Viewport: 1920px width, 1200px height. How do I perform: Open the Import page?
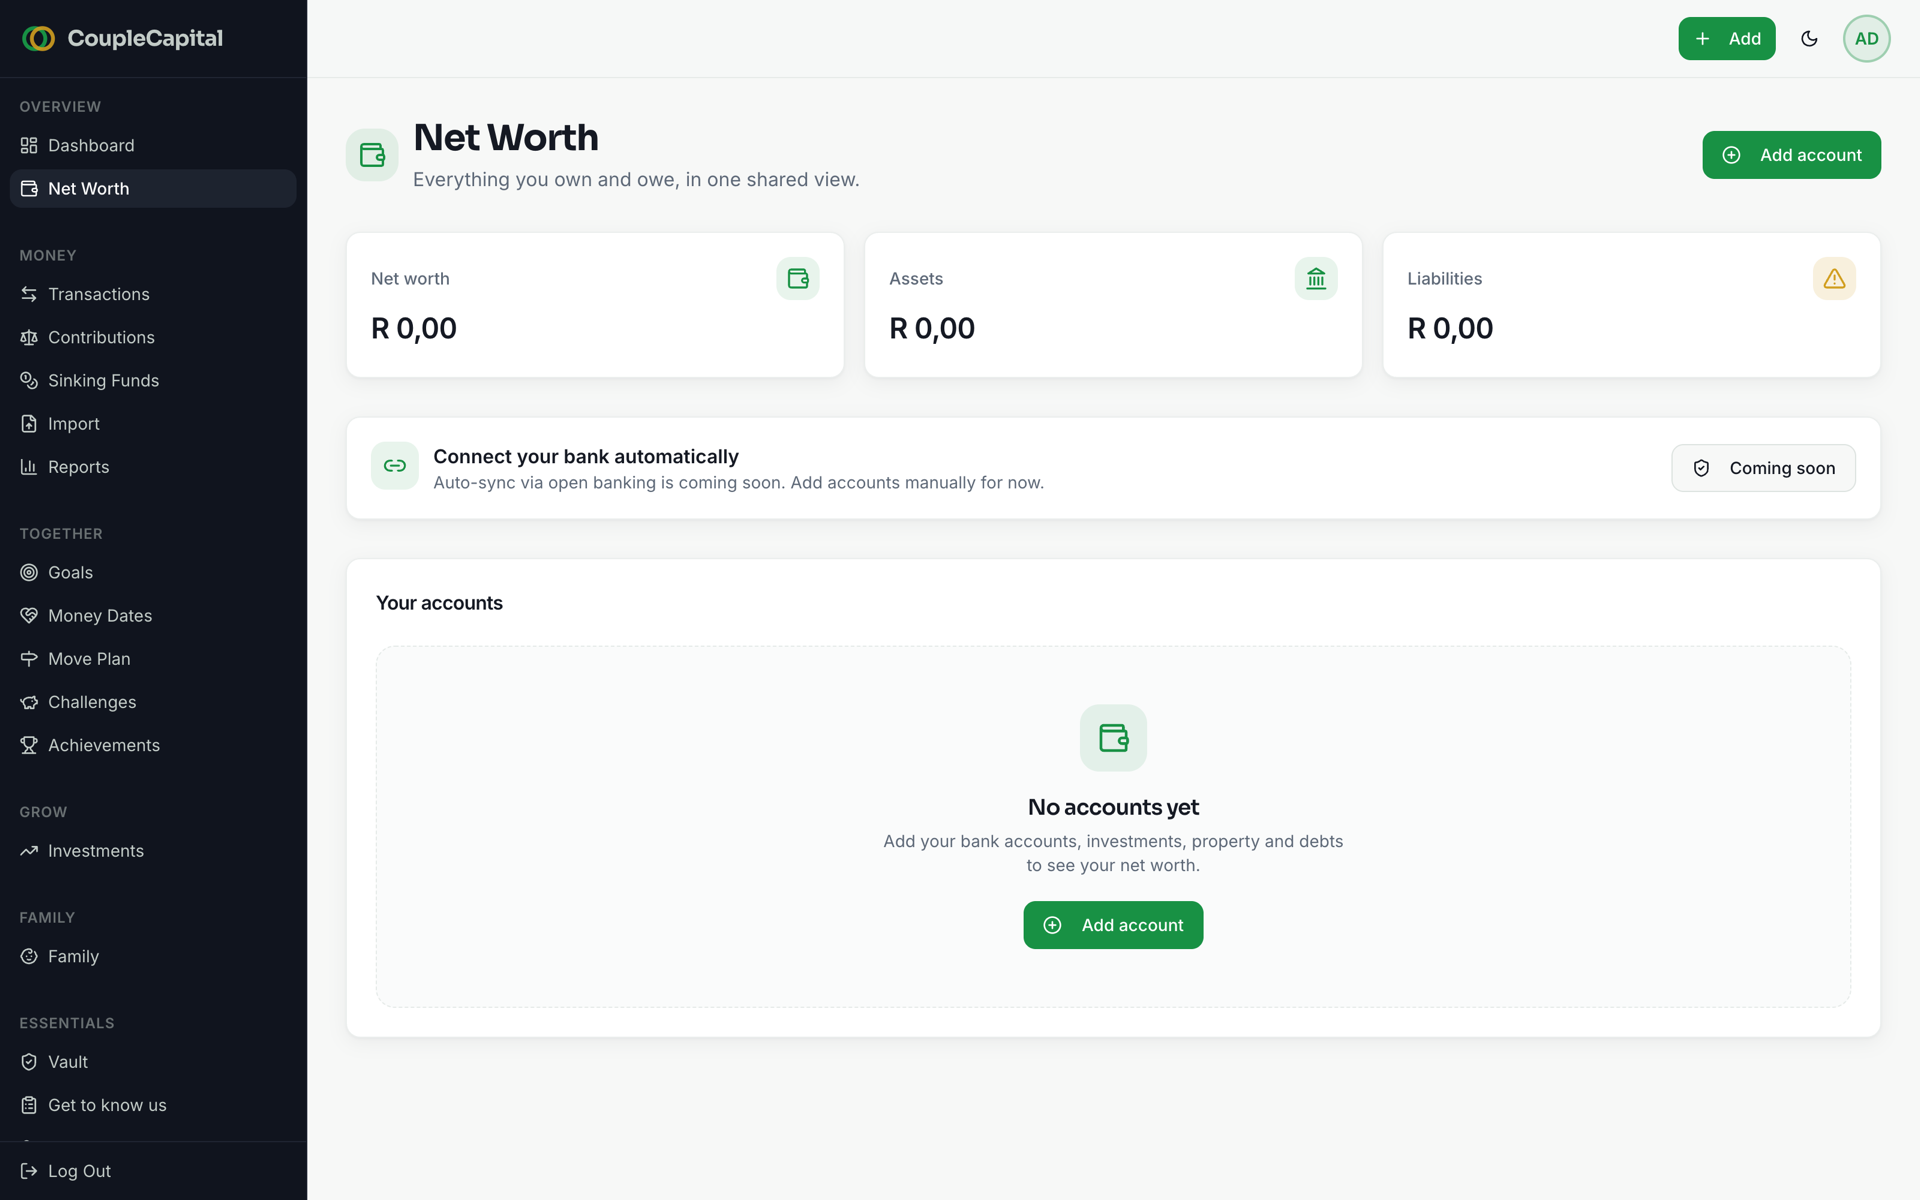tap(153, 423)
